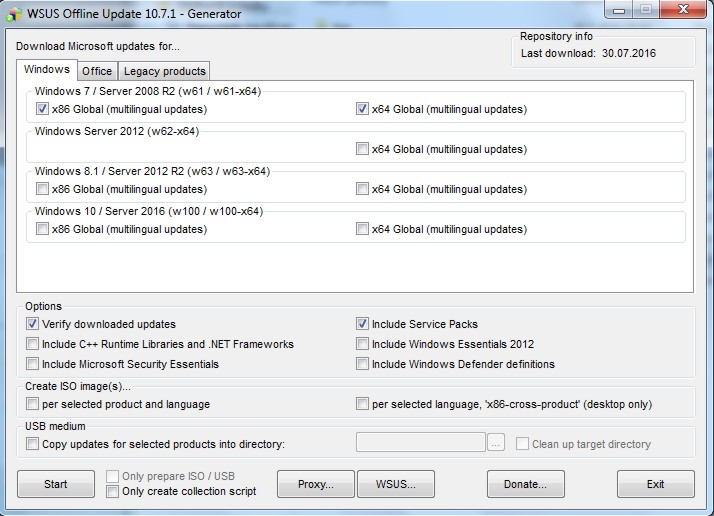Enable Windows Server 2012 x64 Global updates
This screenshot has height=516, width=714.
(362, 149)
